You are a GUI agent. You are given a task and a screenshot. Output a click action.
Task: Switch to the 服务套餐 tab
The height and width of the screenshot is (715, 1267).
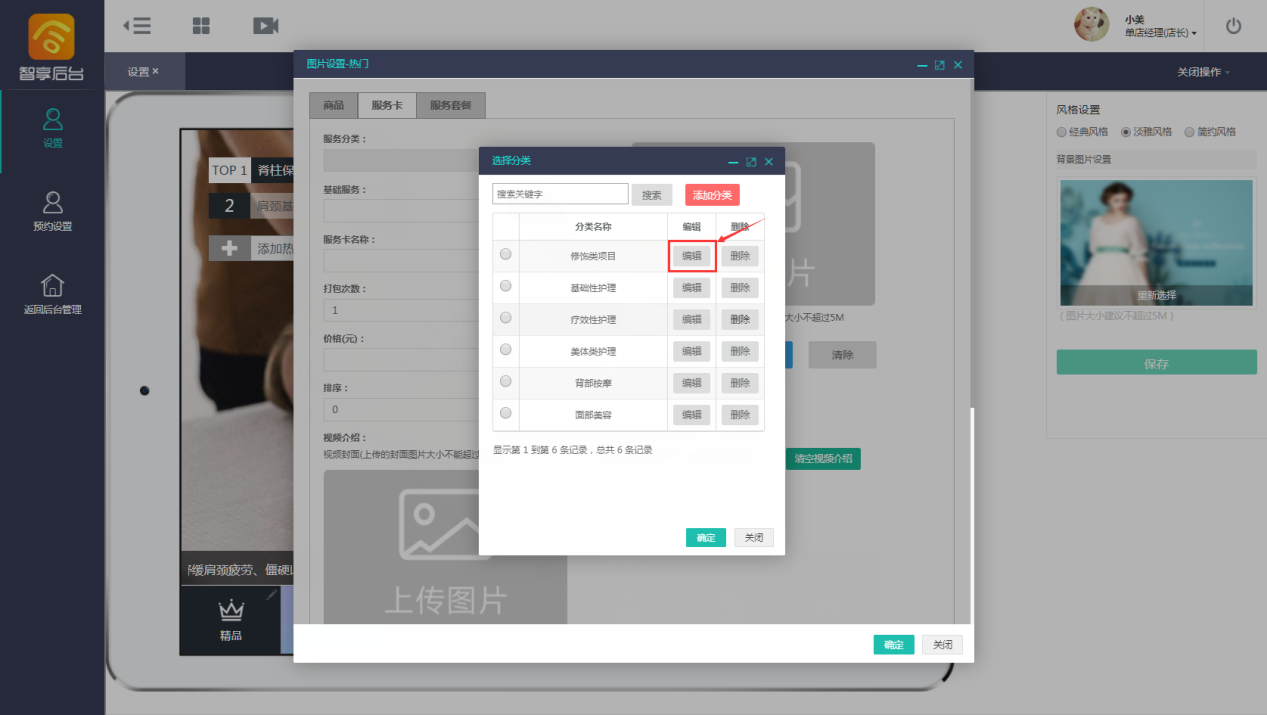(451, 106)
